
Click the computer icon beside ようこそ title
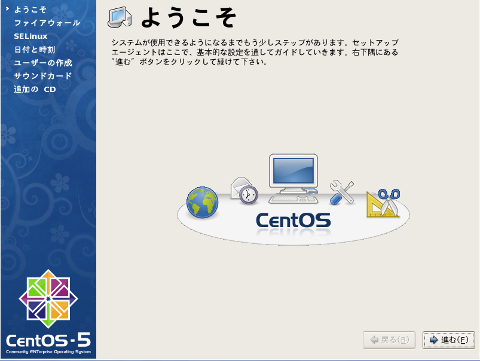[120, 17]
